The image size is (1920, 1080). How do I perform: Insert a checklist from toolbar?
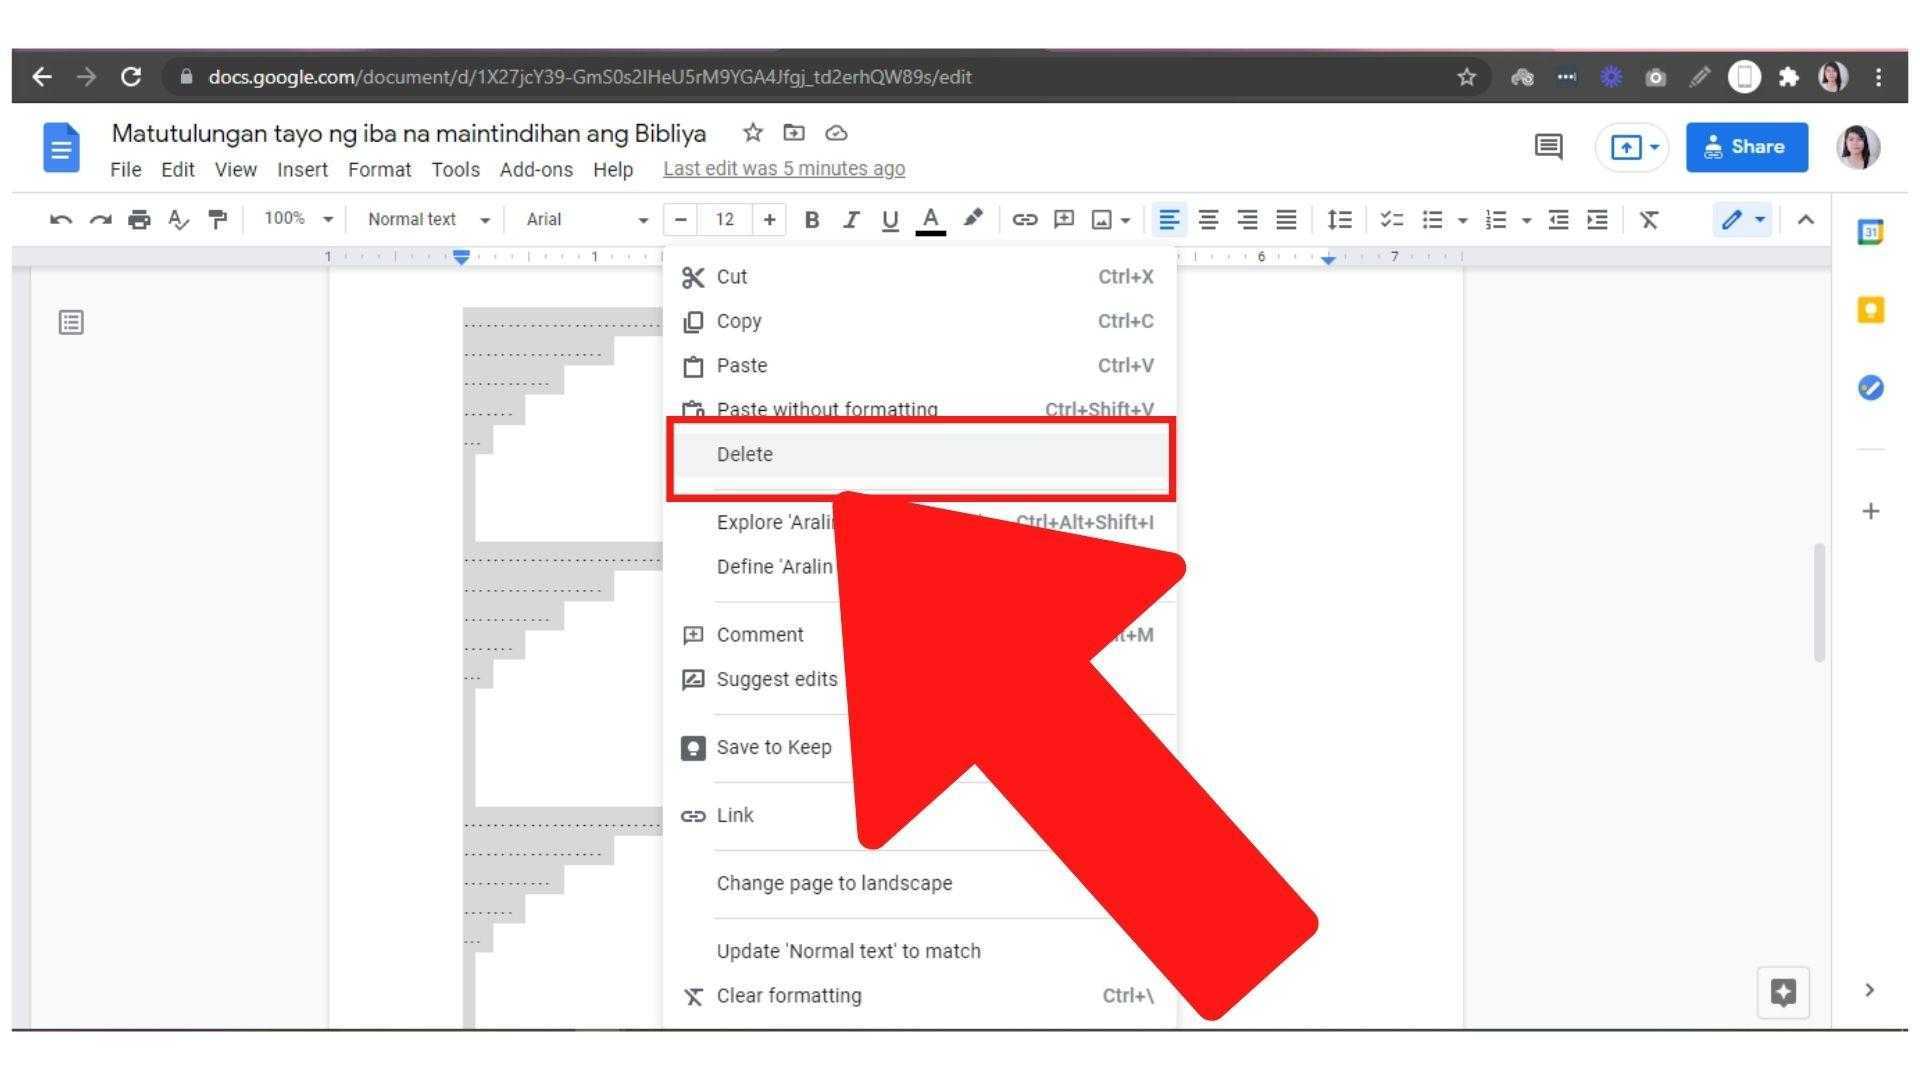click(1391, 220)
